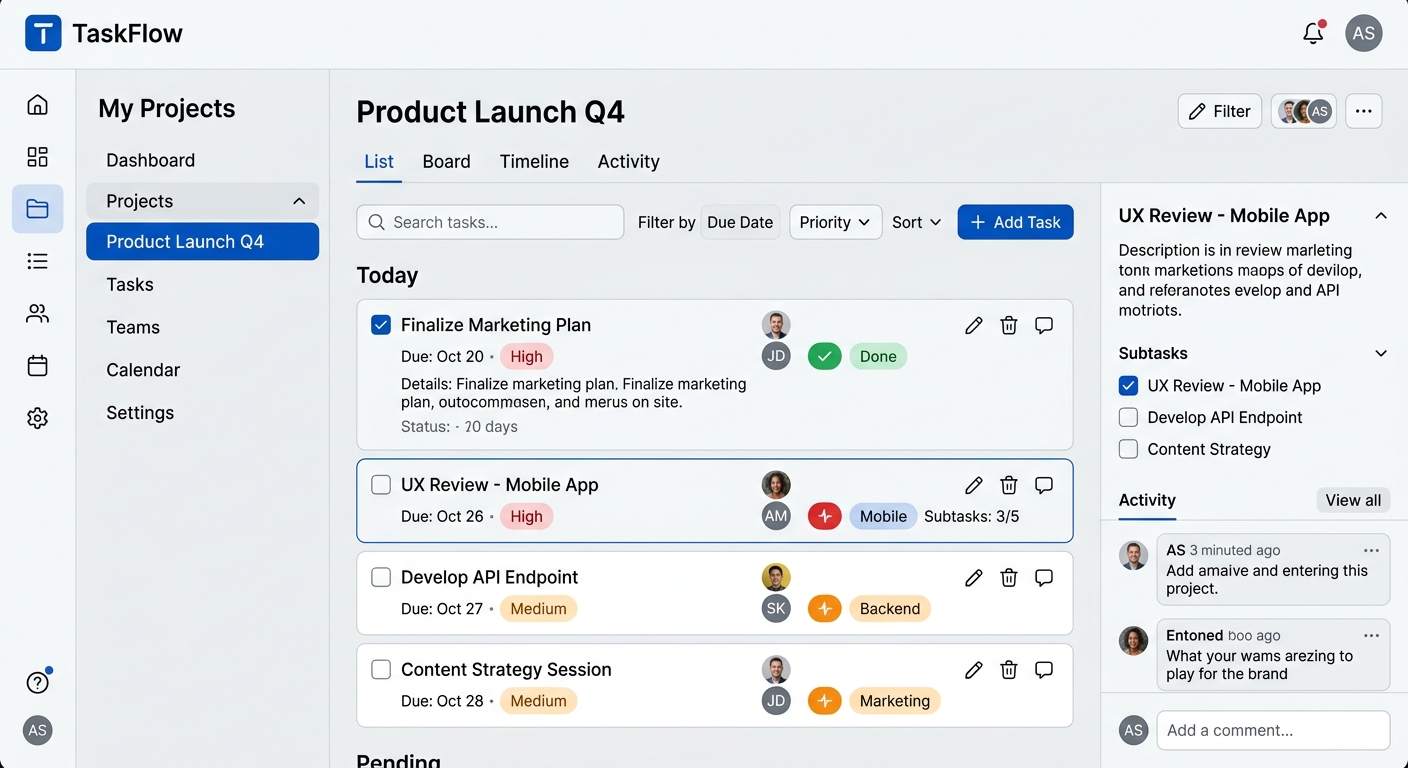Click the green Done status check icon
1408x768 pixels.
point(824,356)
